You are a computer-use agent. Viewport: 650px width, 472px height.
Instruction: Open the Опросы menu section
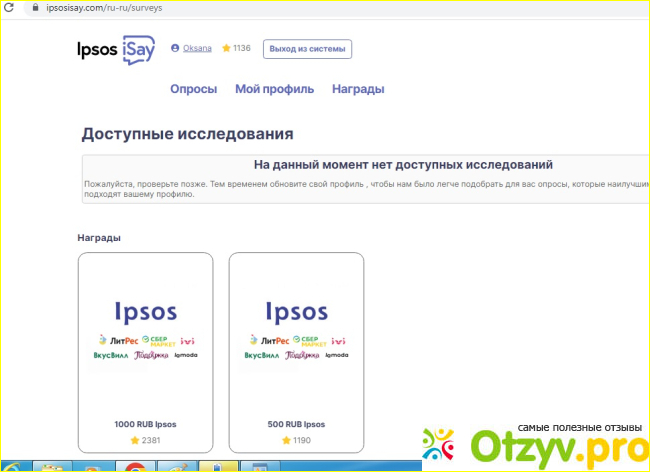coord(193,89)
